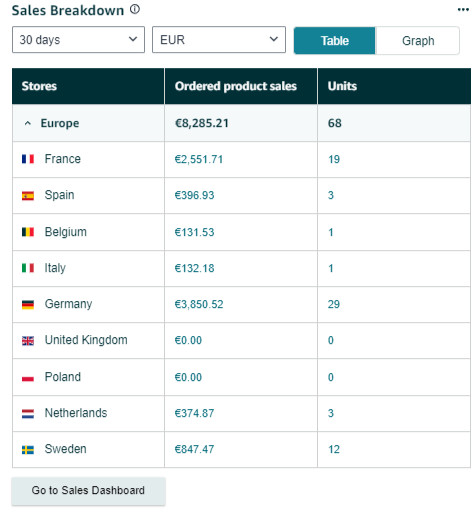Viewport: 476px width, 516px height.
Task: Open the 30 days period dropdown
Action: [x=78, y=40]
